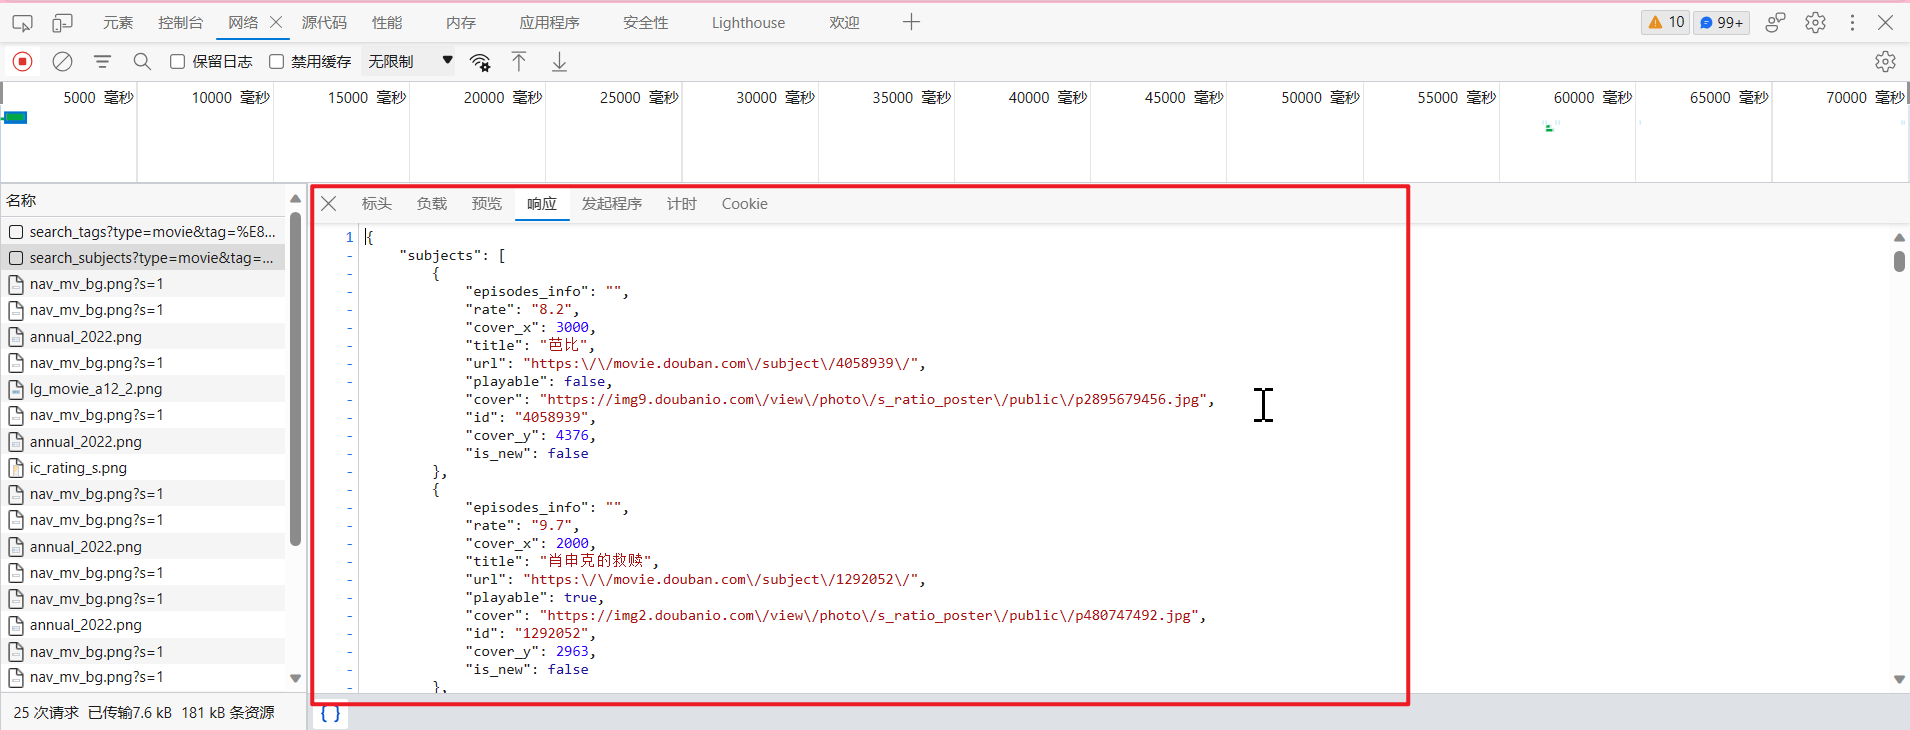The width and height of the screenshot is (1910, 730).
Task: Toggle device emulation icon
Action: tap(62, 22)
